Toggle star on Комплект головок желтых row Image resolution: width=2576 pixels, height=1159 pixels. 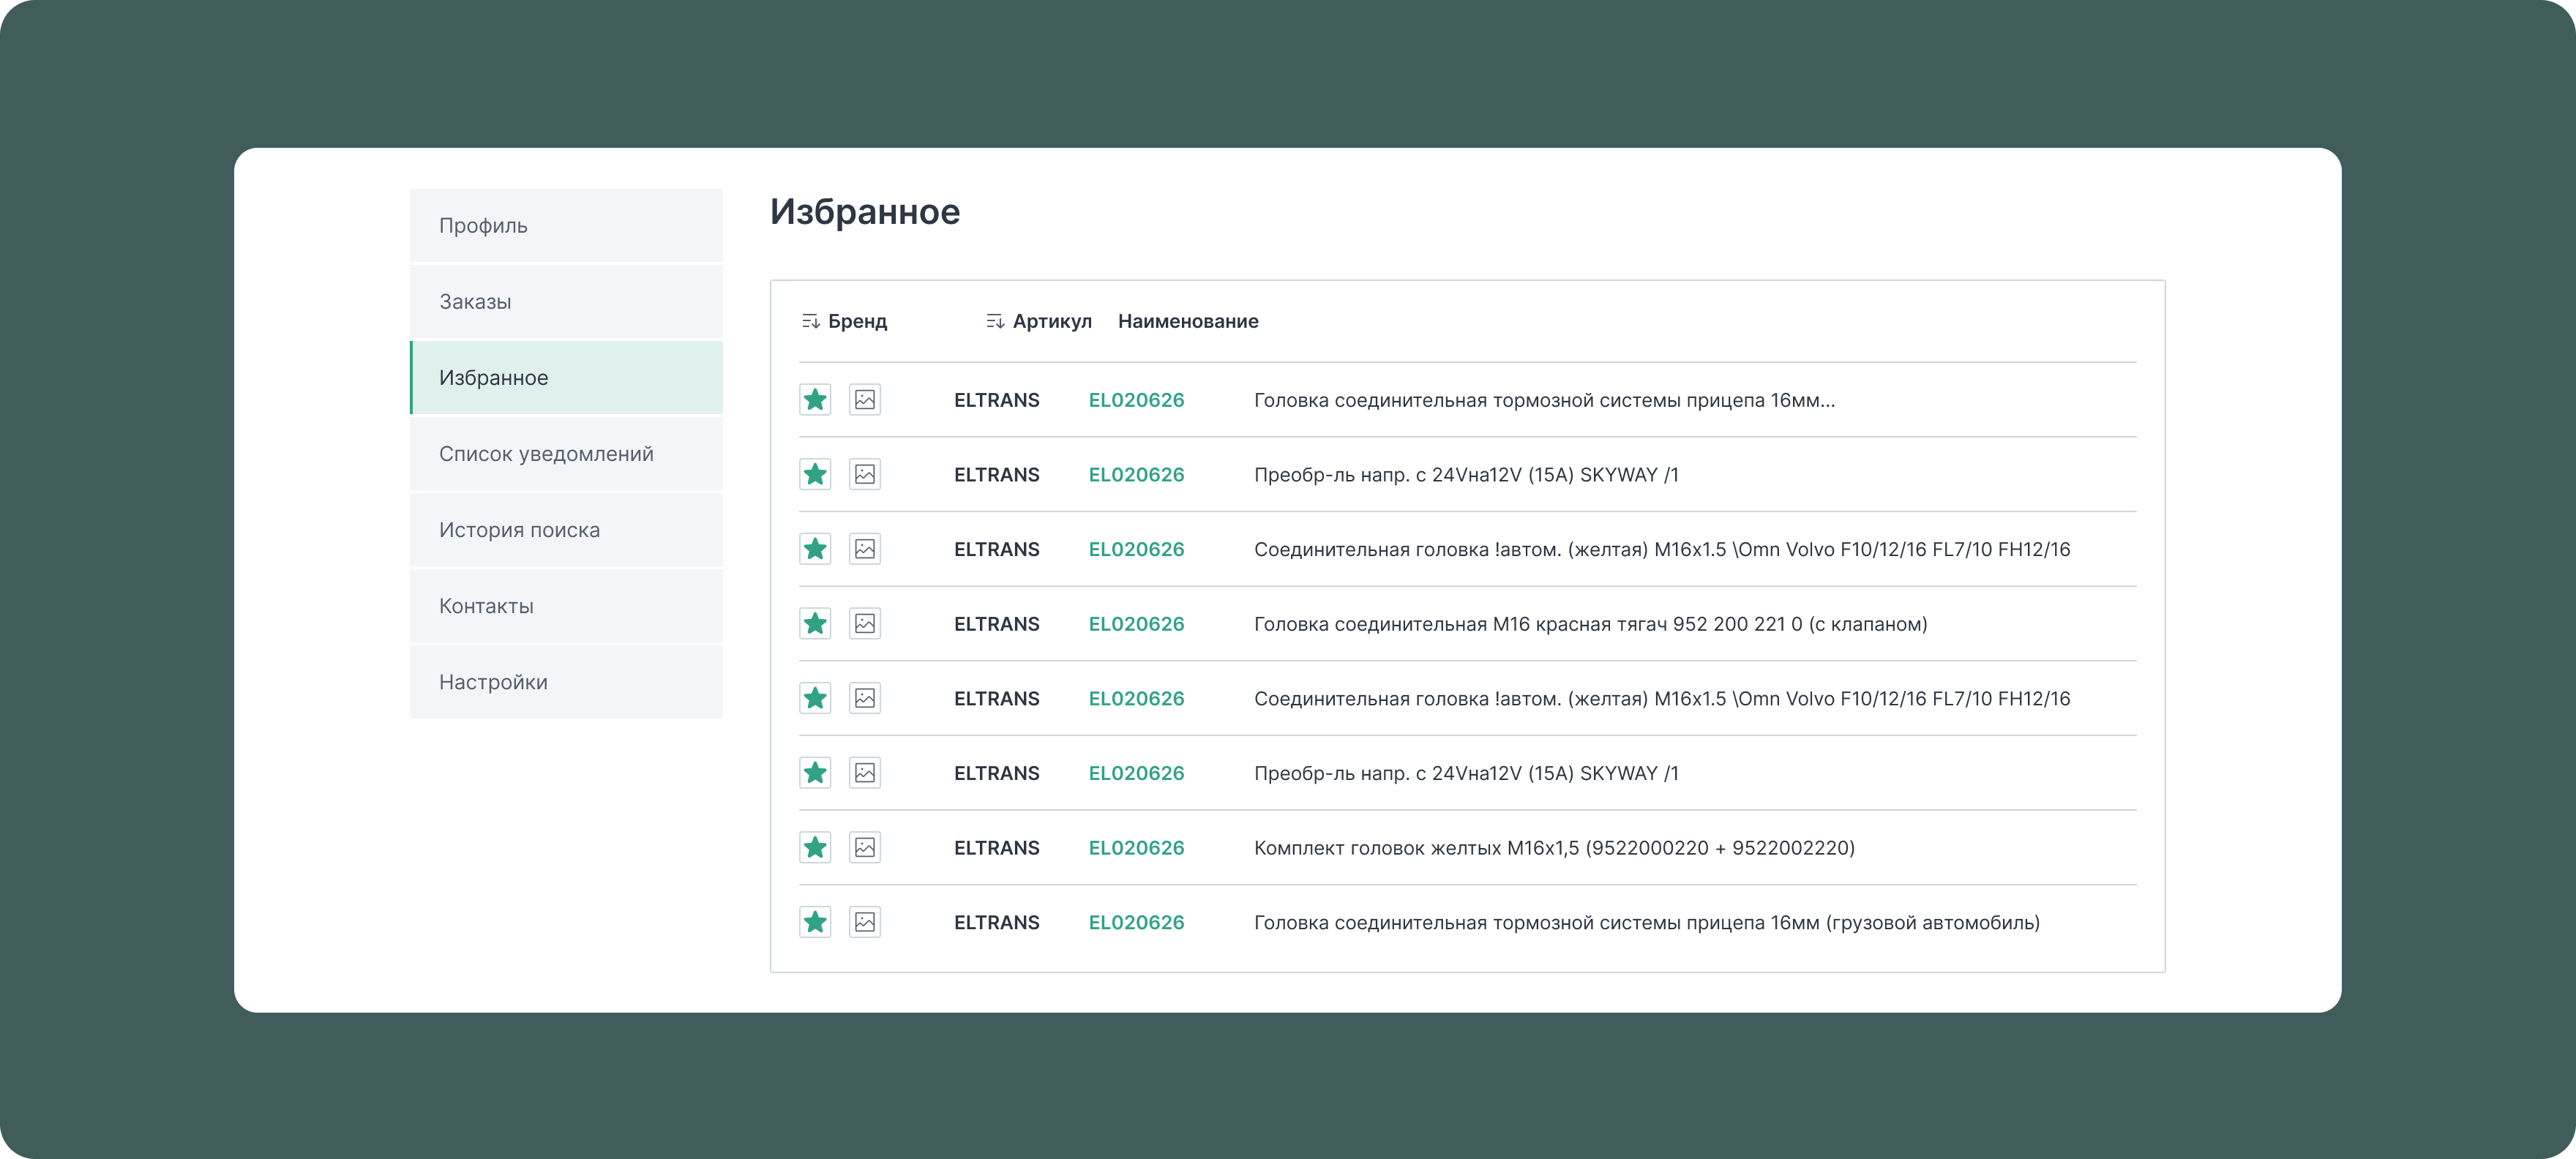(x=815, y=847)
